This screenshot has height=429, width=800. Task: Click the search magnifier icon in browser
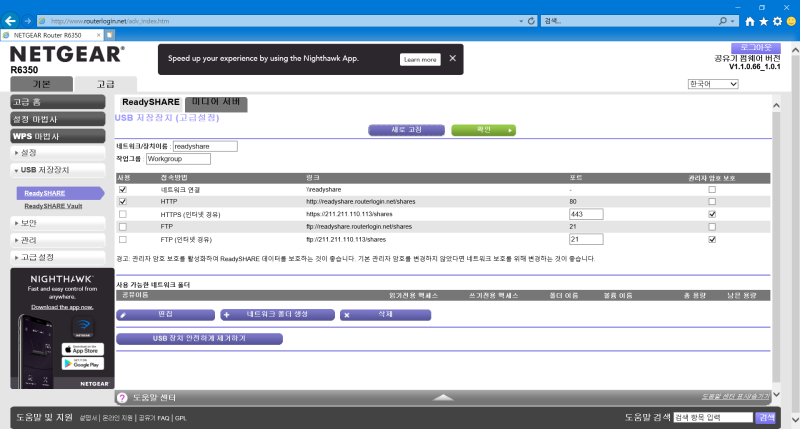(x=722, y=21)
